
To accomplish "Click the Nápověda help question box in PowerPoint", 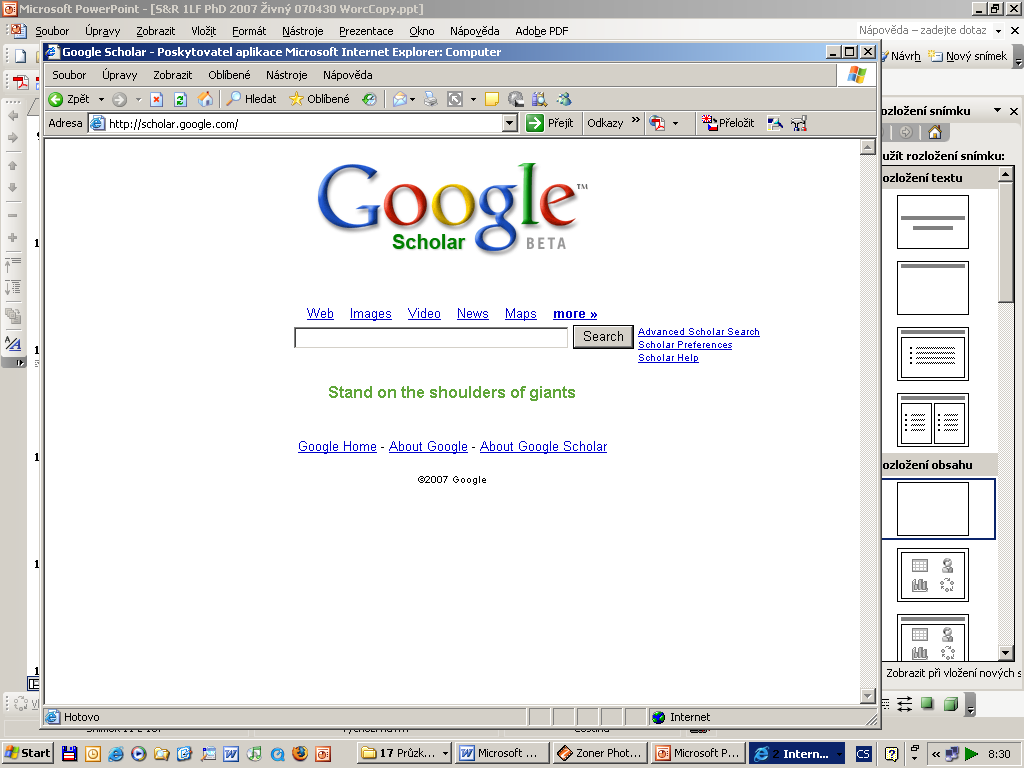I will pos(923,30).
